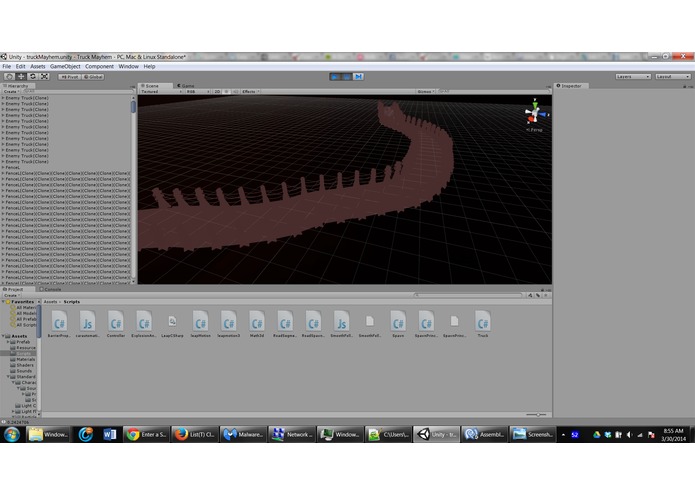Adjust the Project icon size slider
Screen dimensions: 695x494
[x=537, y=415]
